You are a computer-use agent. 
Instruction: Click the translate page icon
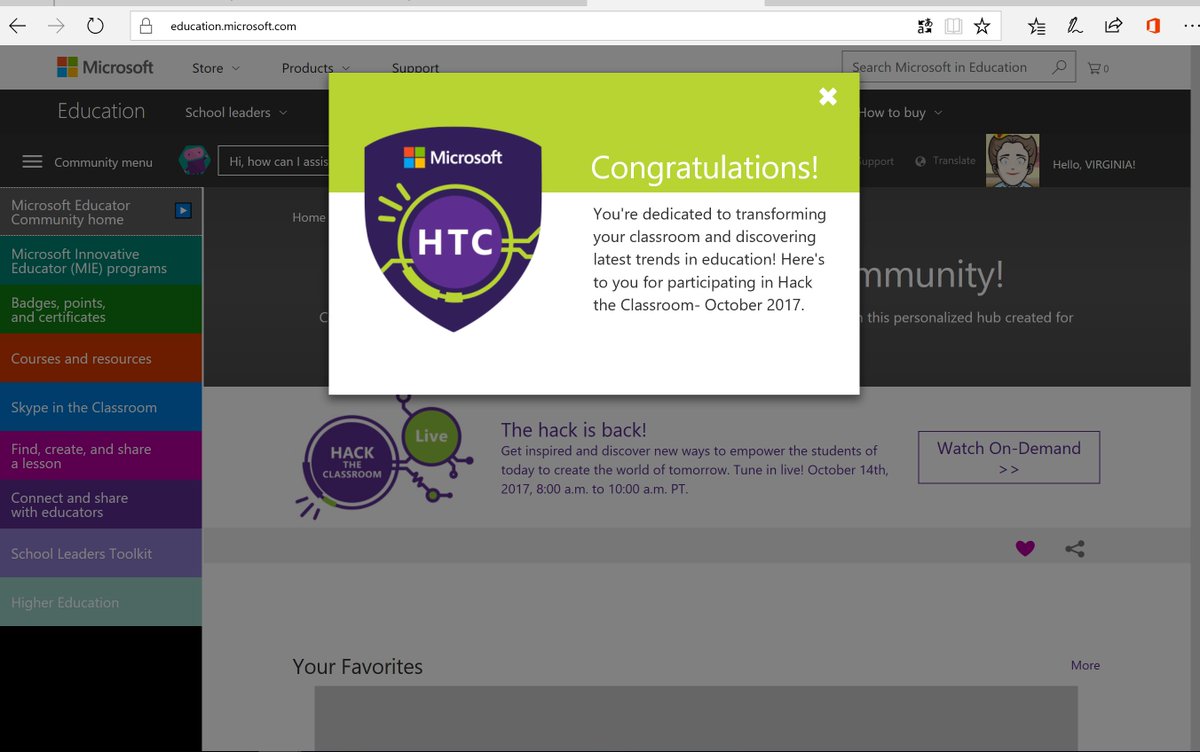[x=925, y=26]
